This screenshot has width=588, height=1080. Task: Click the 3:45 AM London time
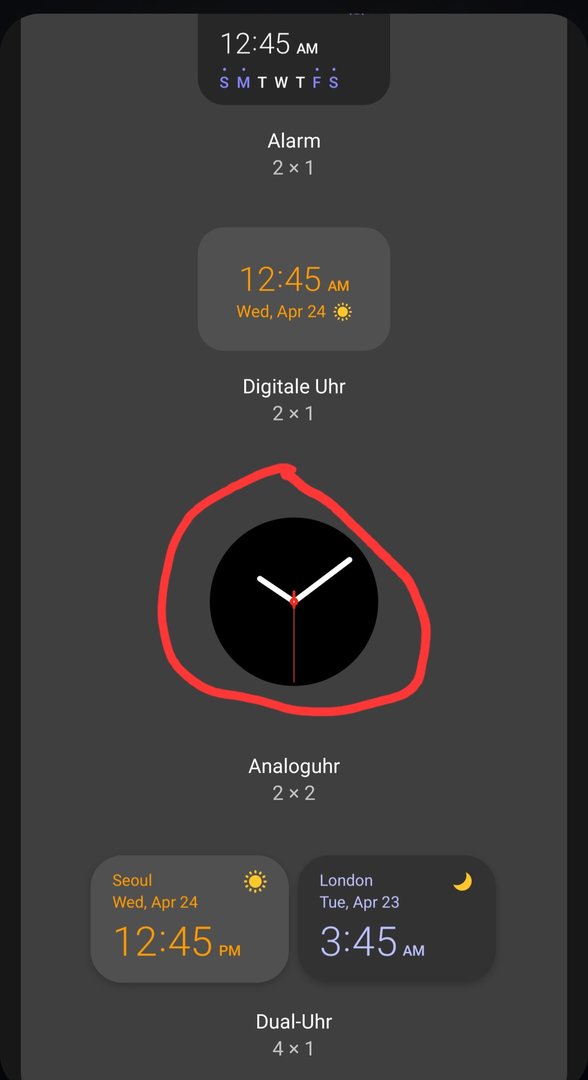(372, 942)
